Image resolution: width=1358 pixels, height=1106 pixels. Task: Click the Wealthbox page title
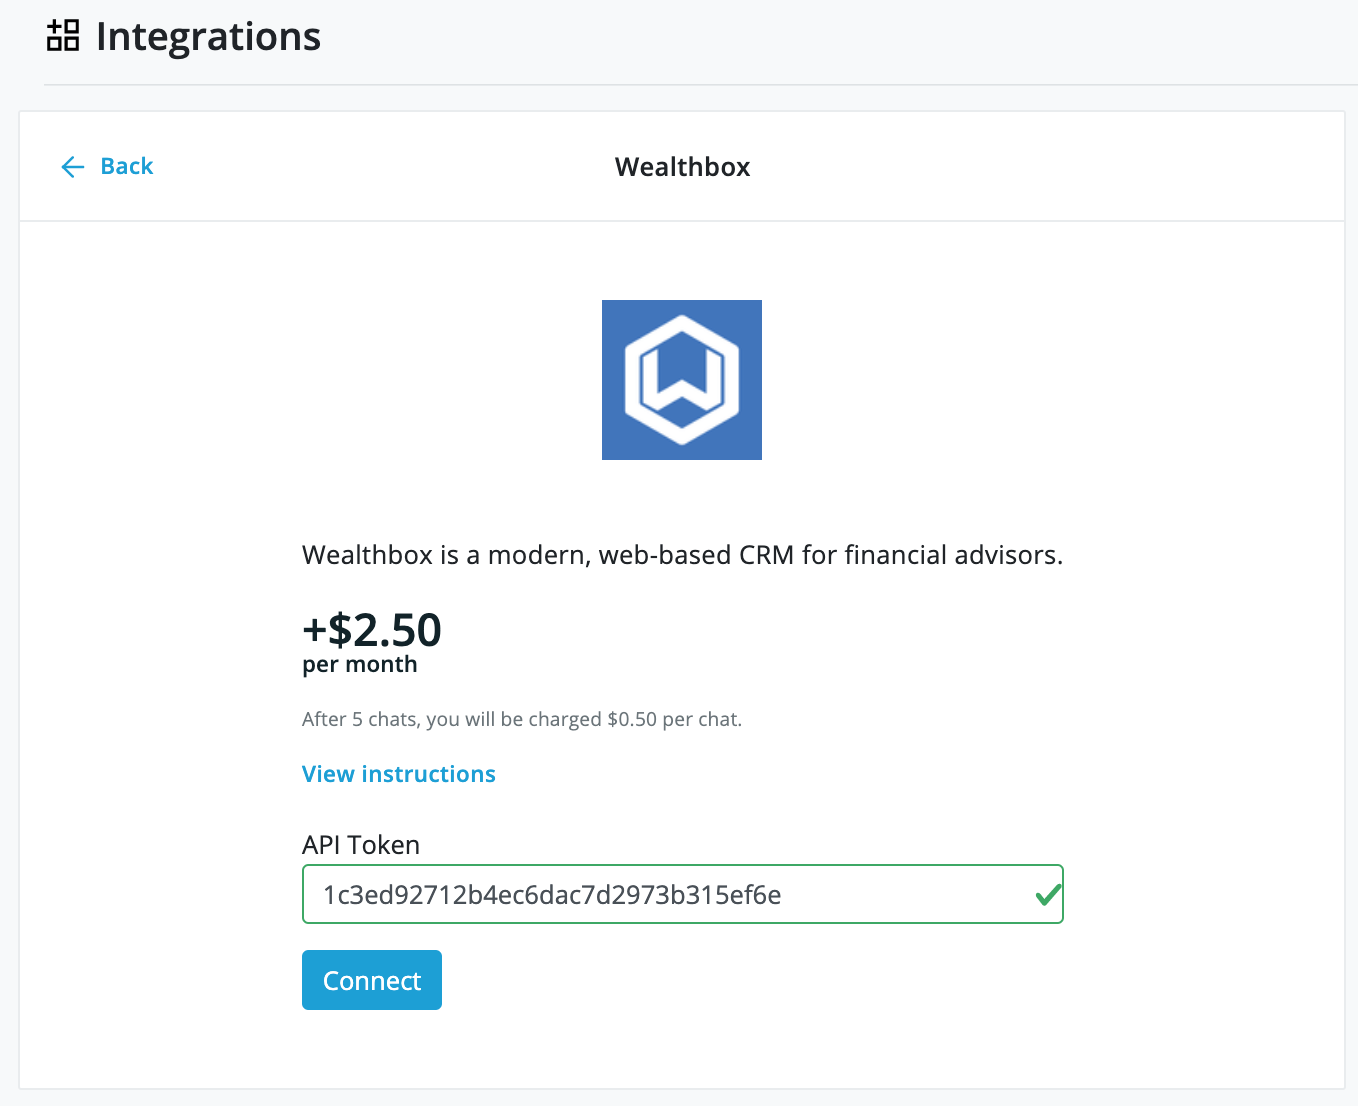[x=682, y=167]
